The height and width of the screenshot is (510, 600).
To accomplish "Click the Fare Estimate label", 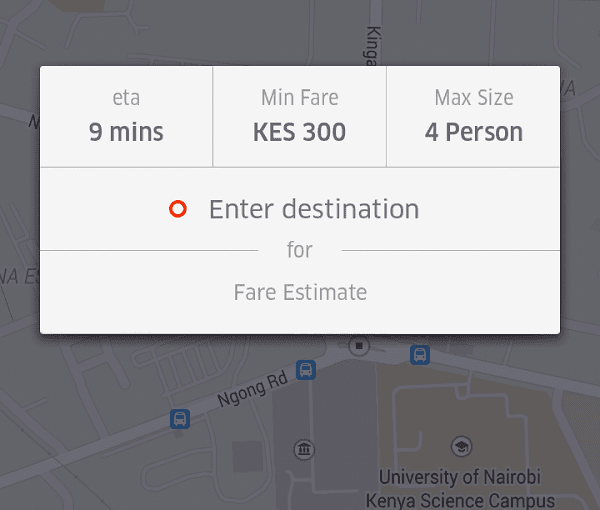I will (300, 292).
